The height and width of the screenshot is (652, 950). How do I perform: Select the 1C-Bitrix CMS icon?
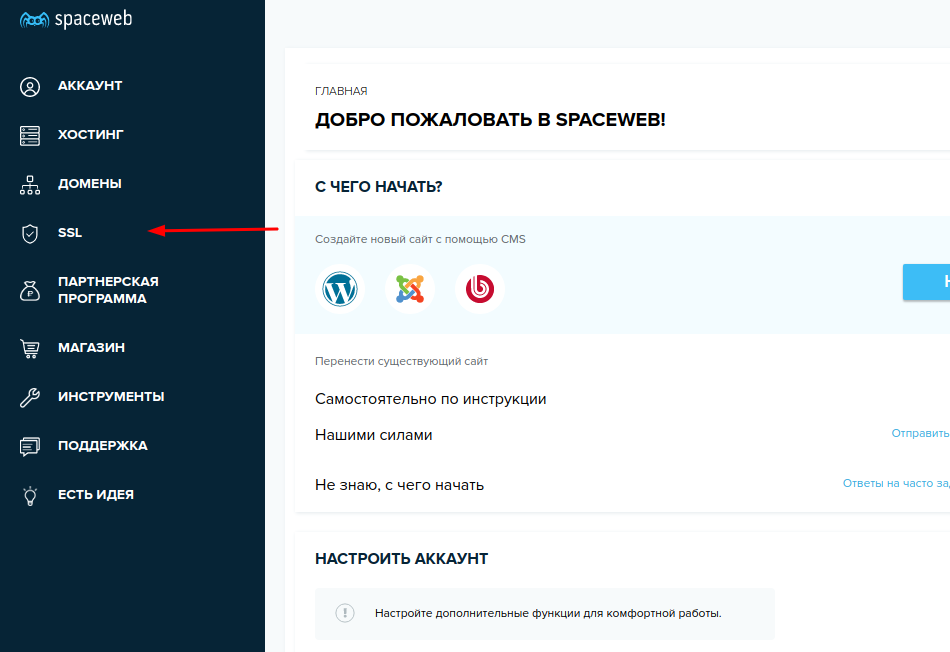[x=480, y=289]
